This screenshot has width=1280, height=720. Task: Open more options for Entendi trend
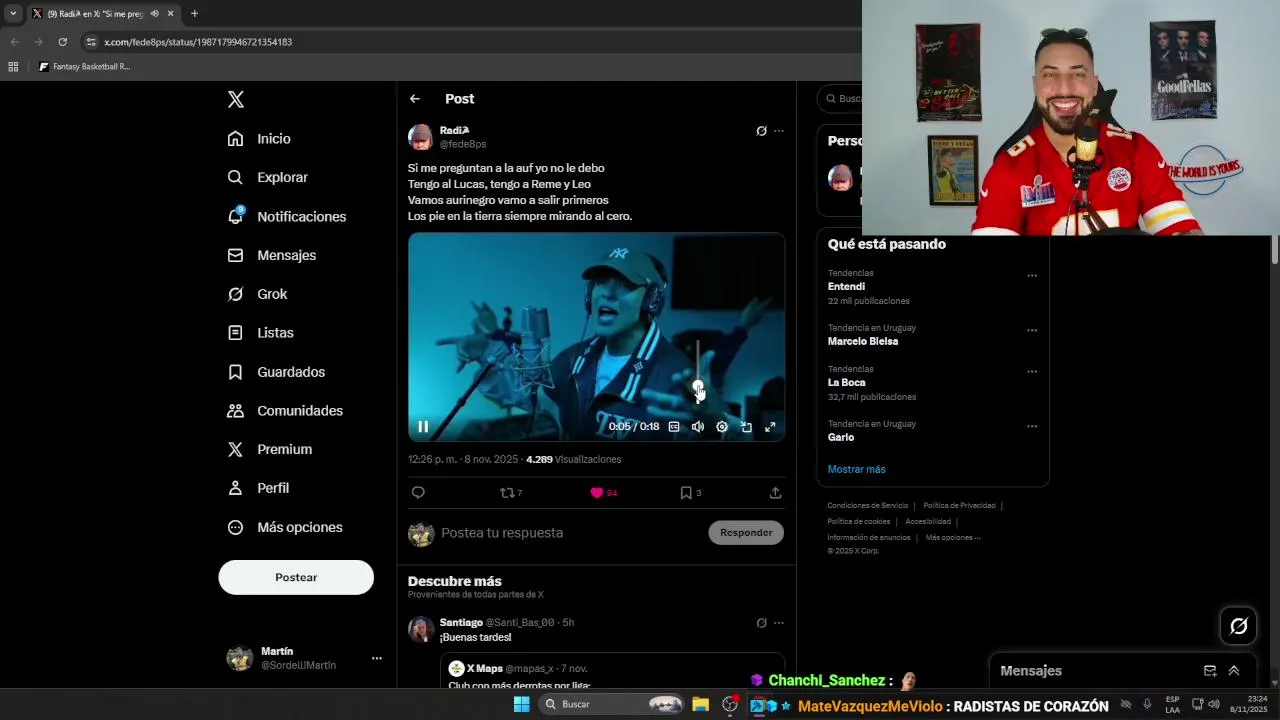click(x=1032, y=276)
